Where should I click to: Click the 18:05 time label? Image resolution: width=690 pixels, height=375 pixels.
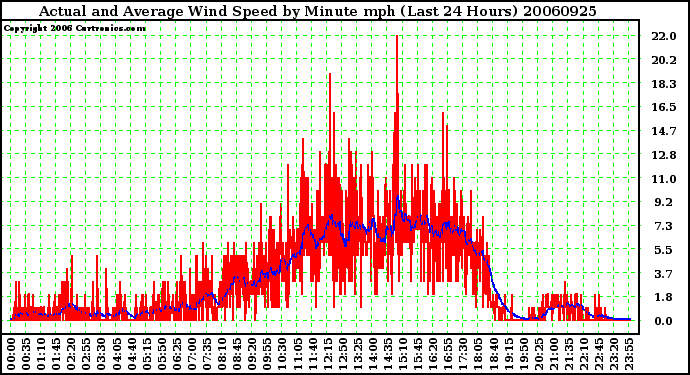477,354
